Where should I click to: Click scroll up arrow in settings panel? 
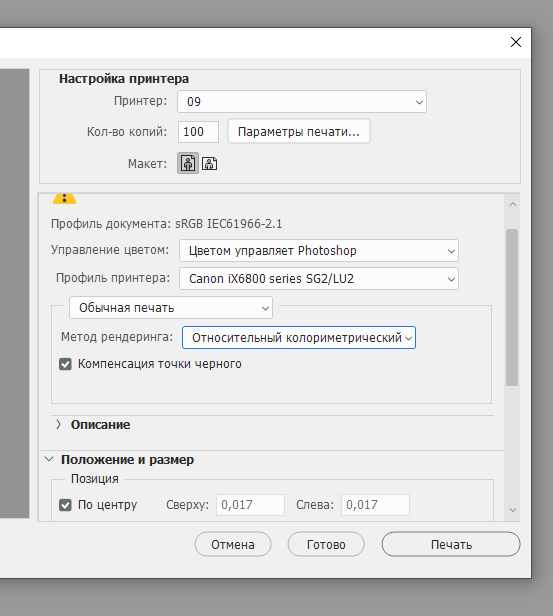point(513,204)
